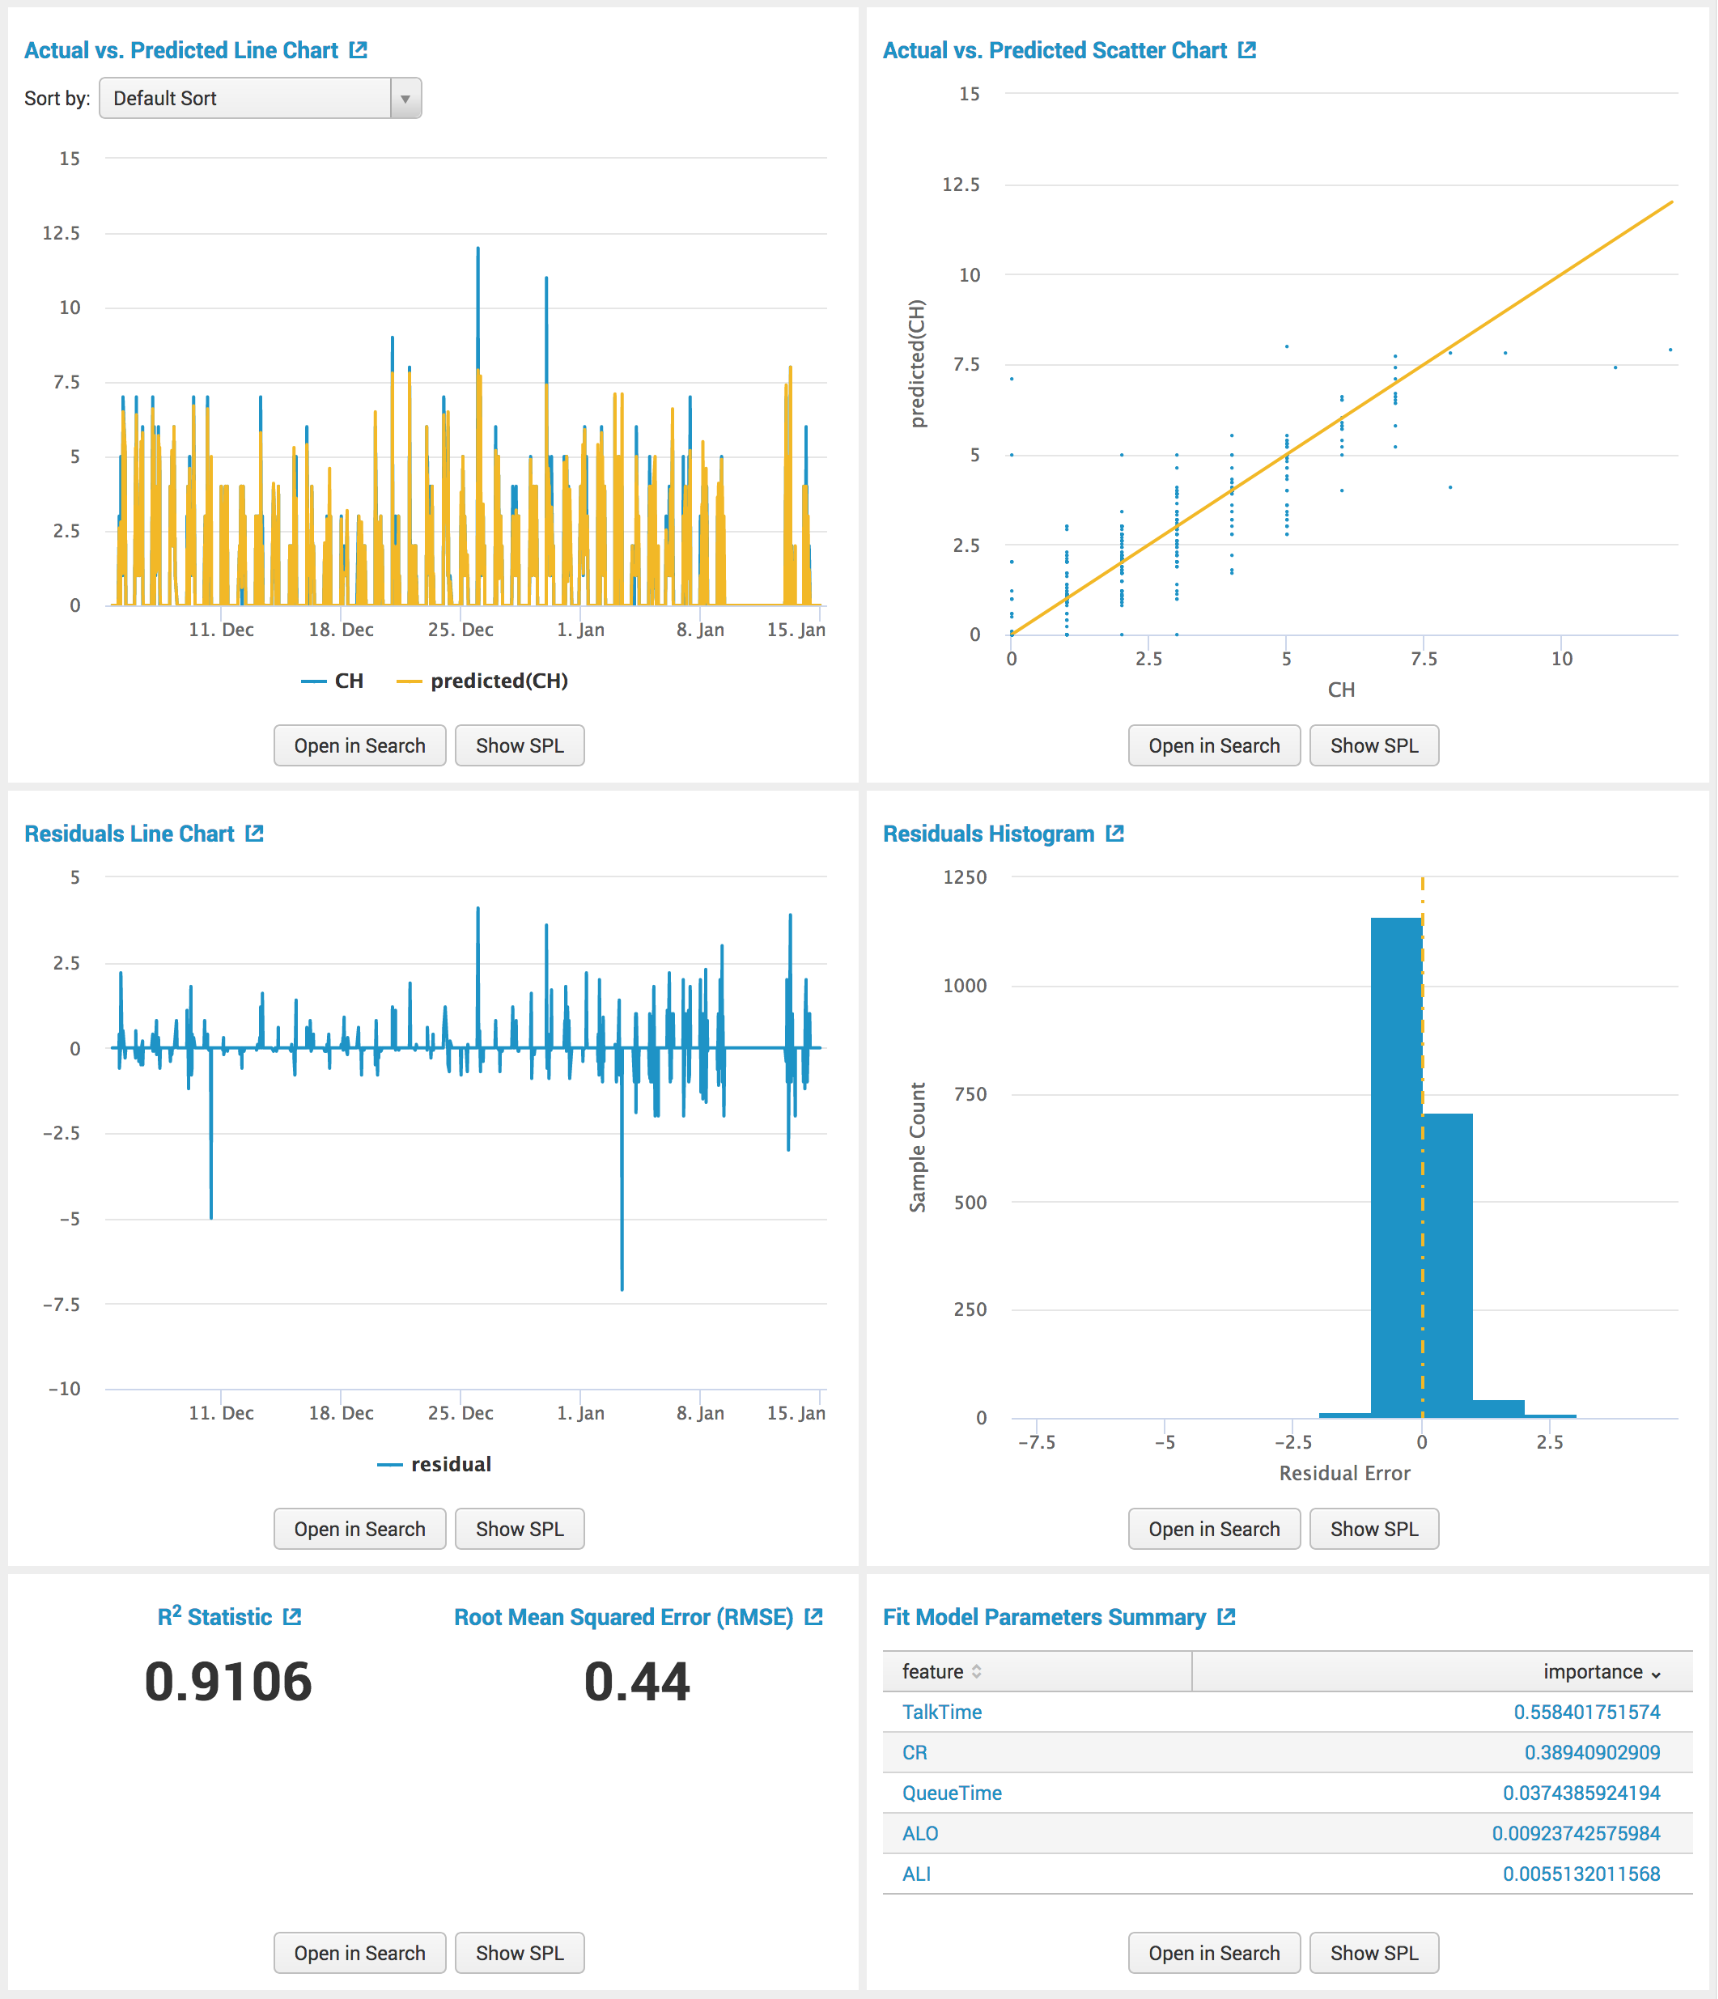
Task: Click the Residuals Histogram popout icon
Action: coord(1115,833)
